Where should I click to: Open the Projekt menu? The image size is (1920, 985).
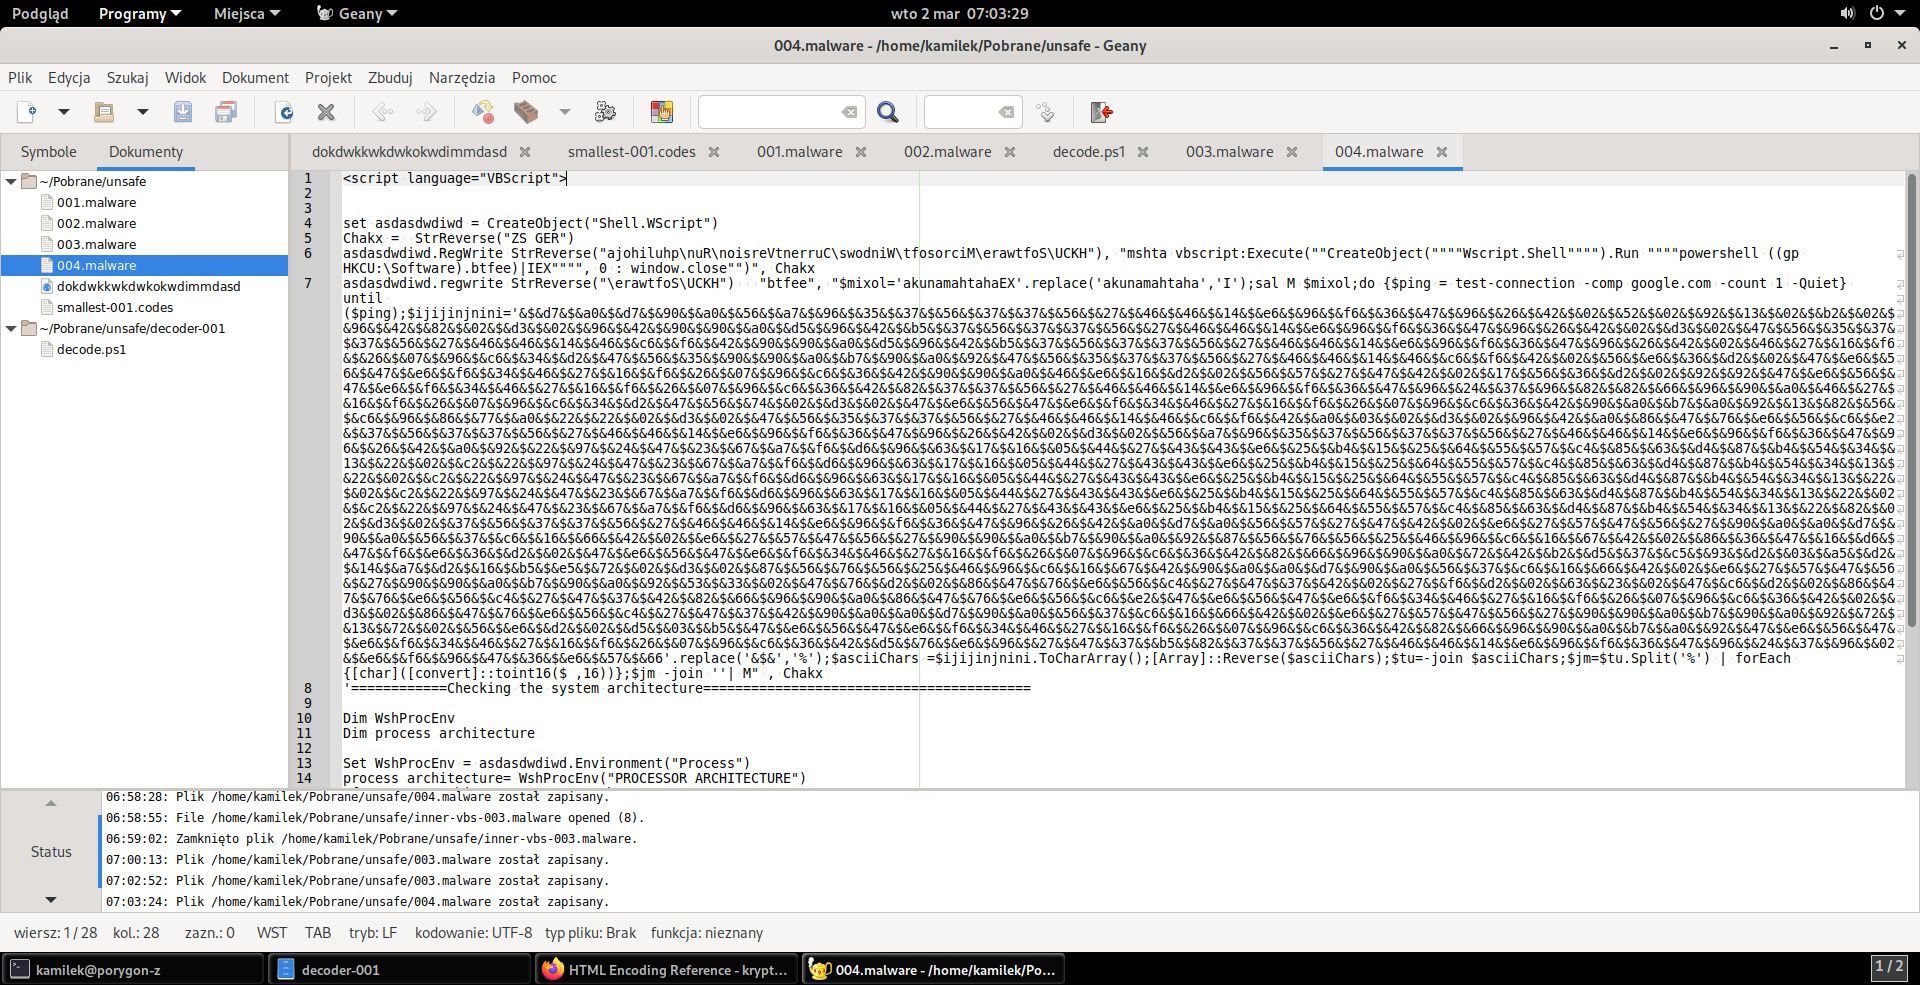(328, 78)
